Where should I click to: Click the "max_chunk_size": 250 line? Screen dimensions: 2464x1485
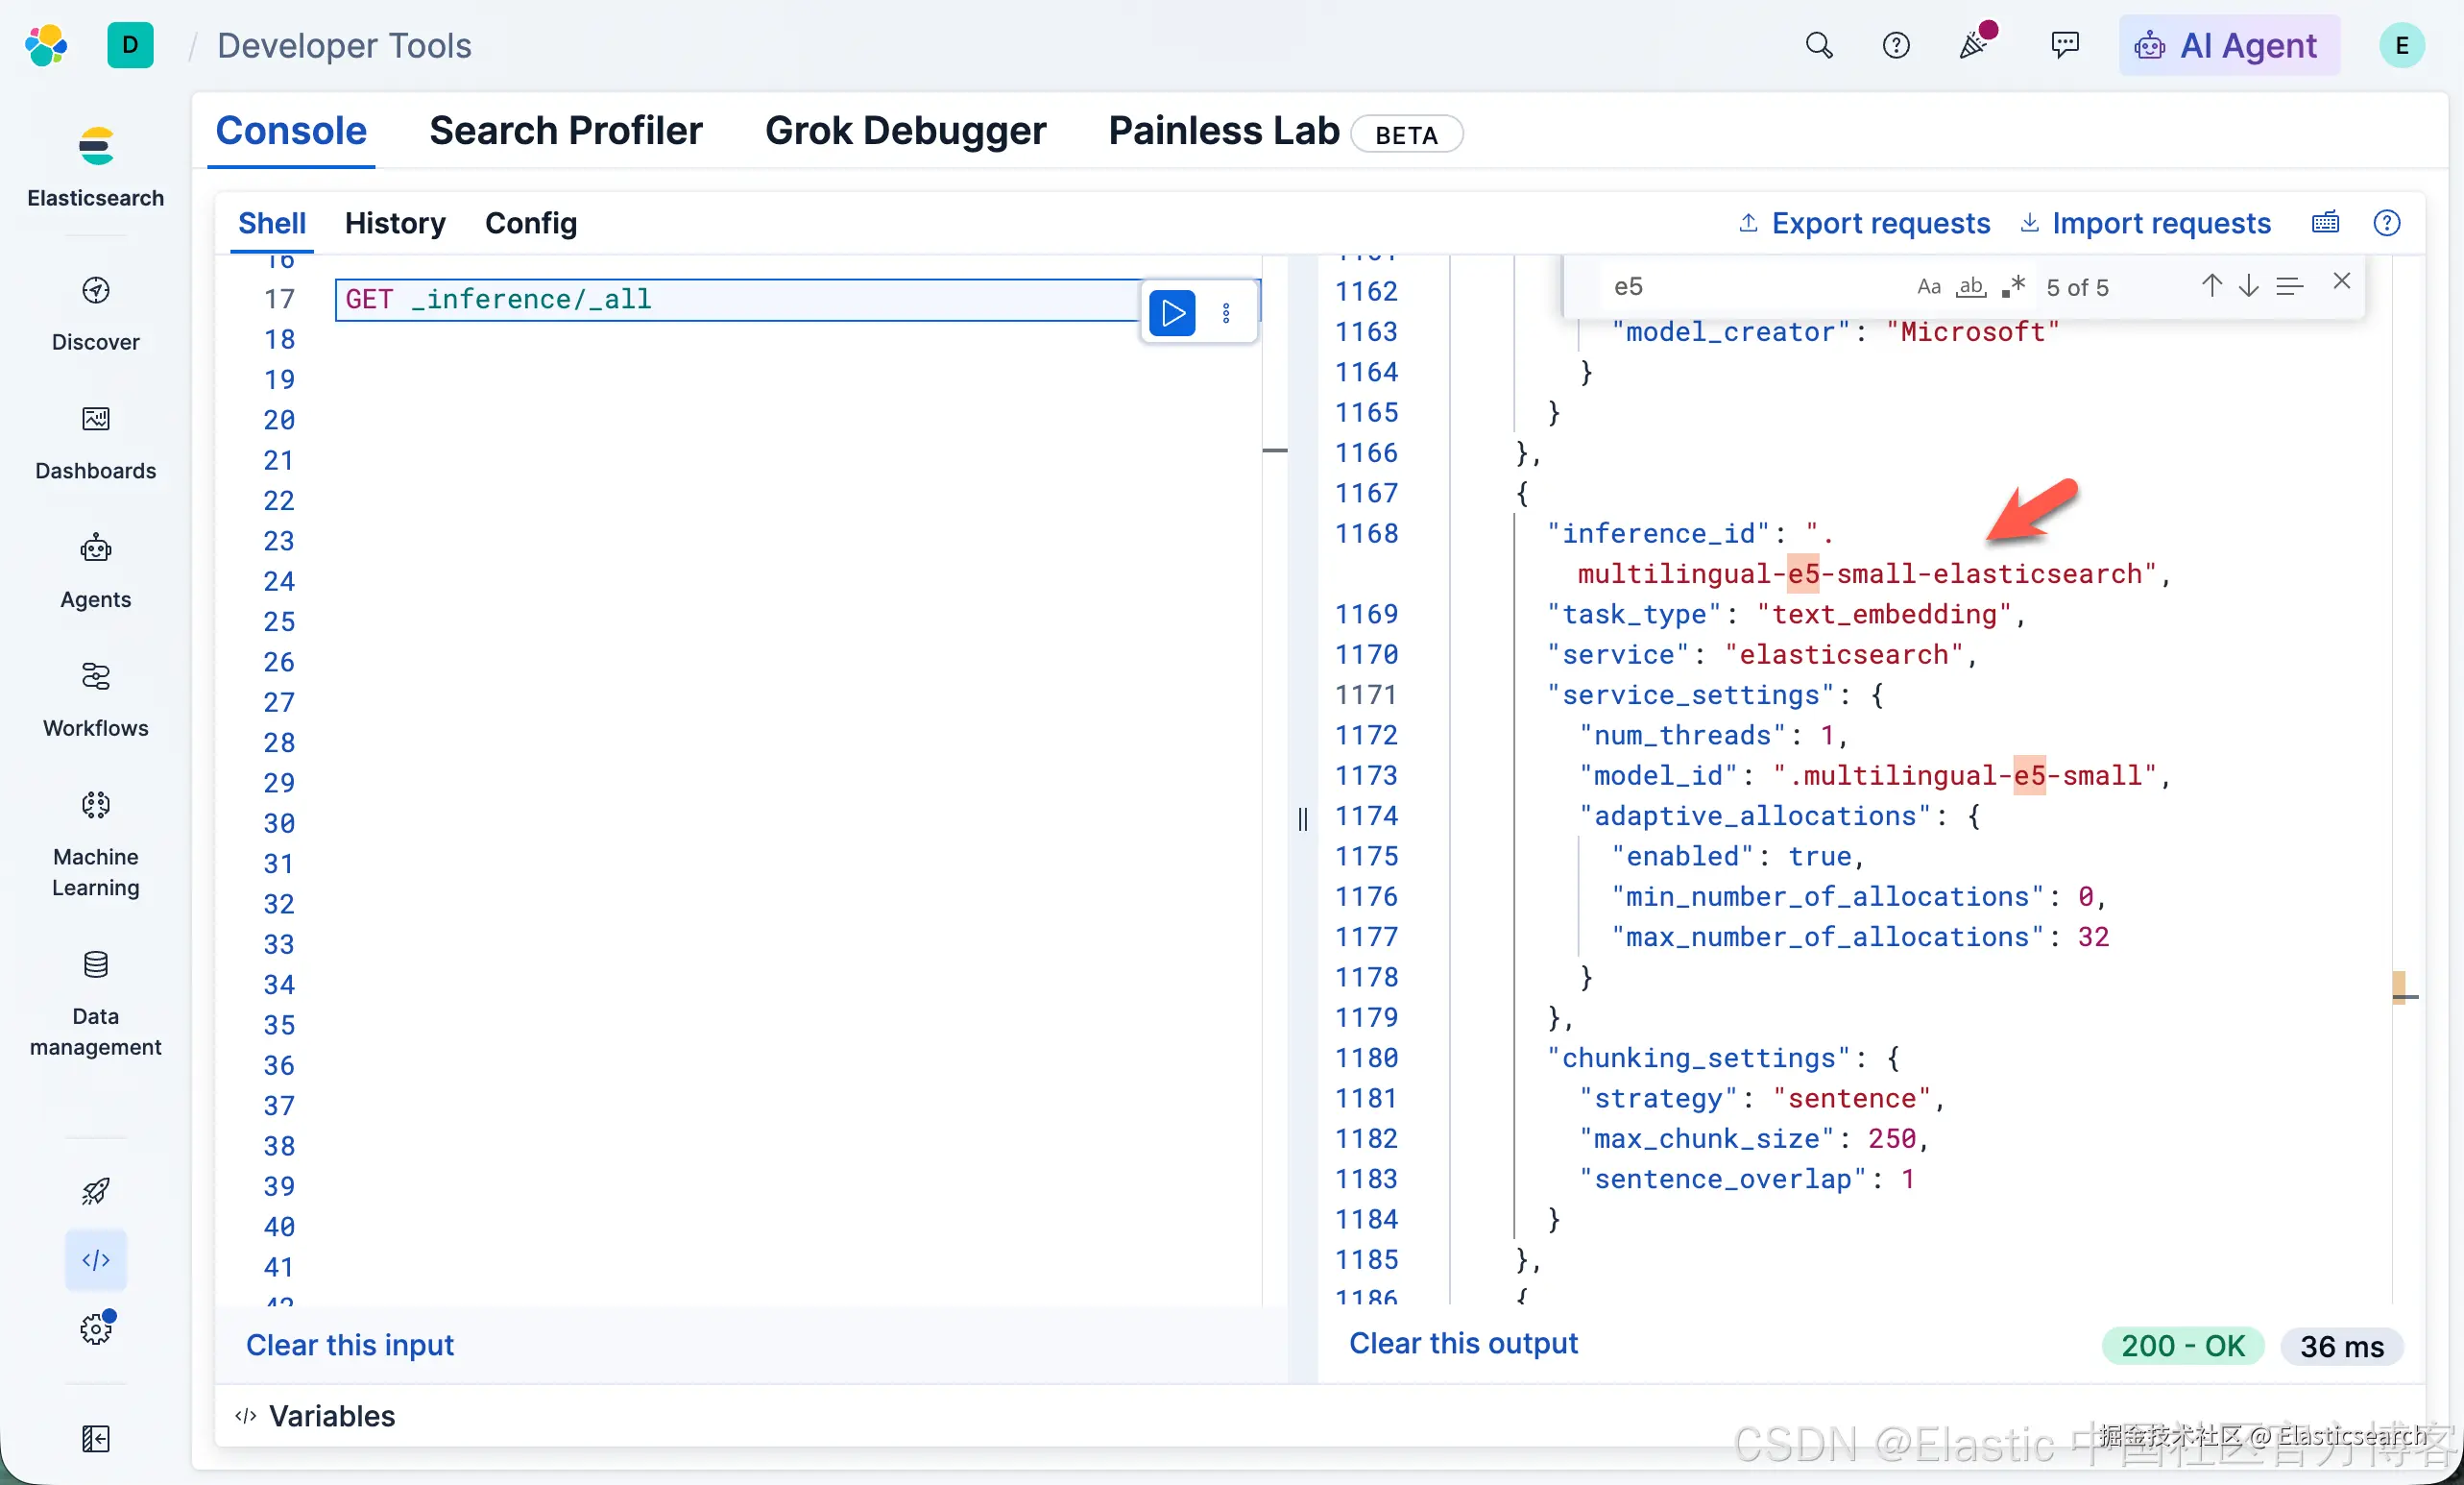tap(1754, 1138)
